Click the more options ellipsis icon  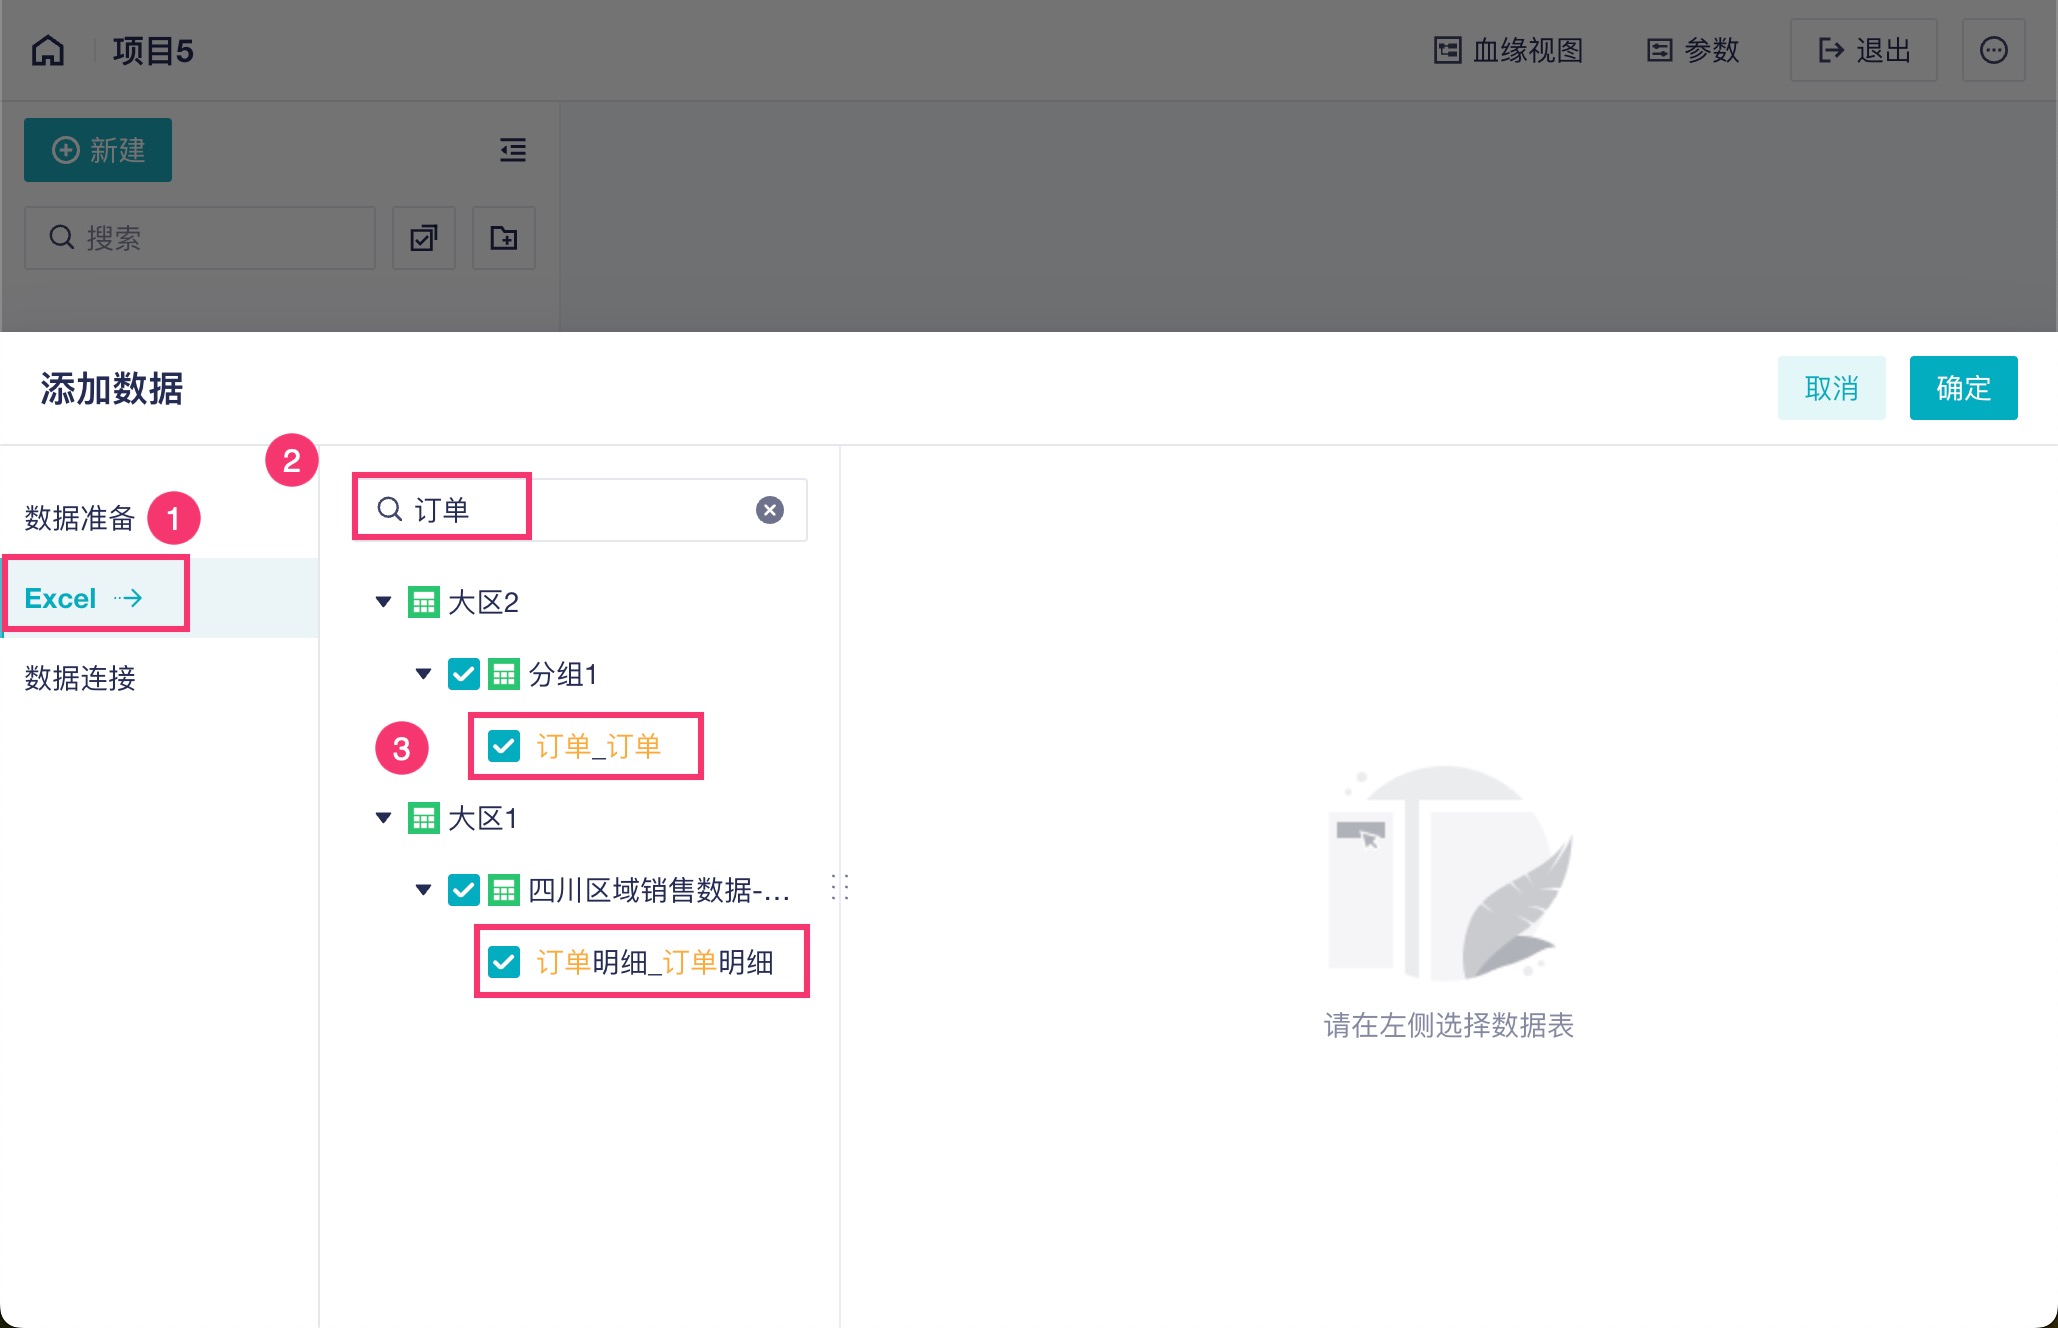pyautogui.click(x=1993, y=50)
